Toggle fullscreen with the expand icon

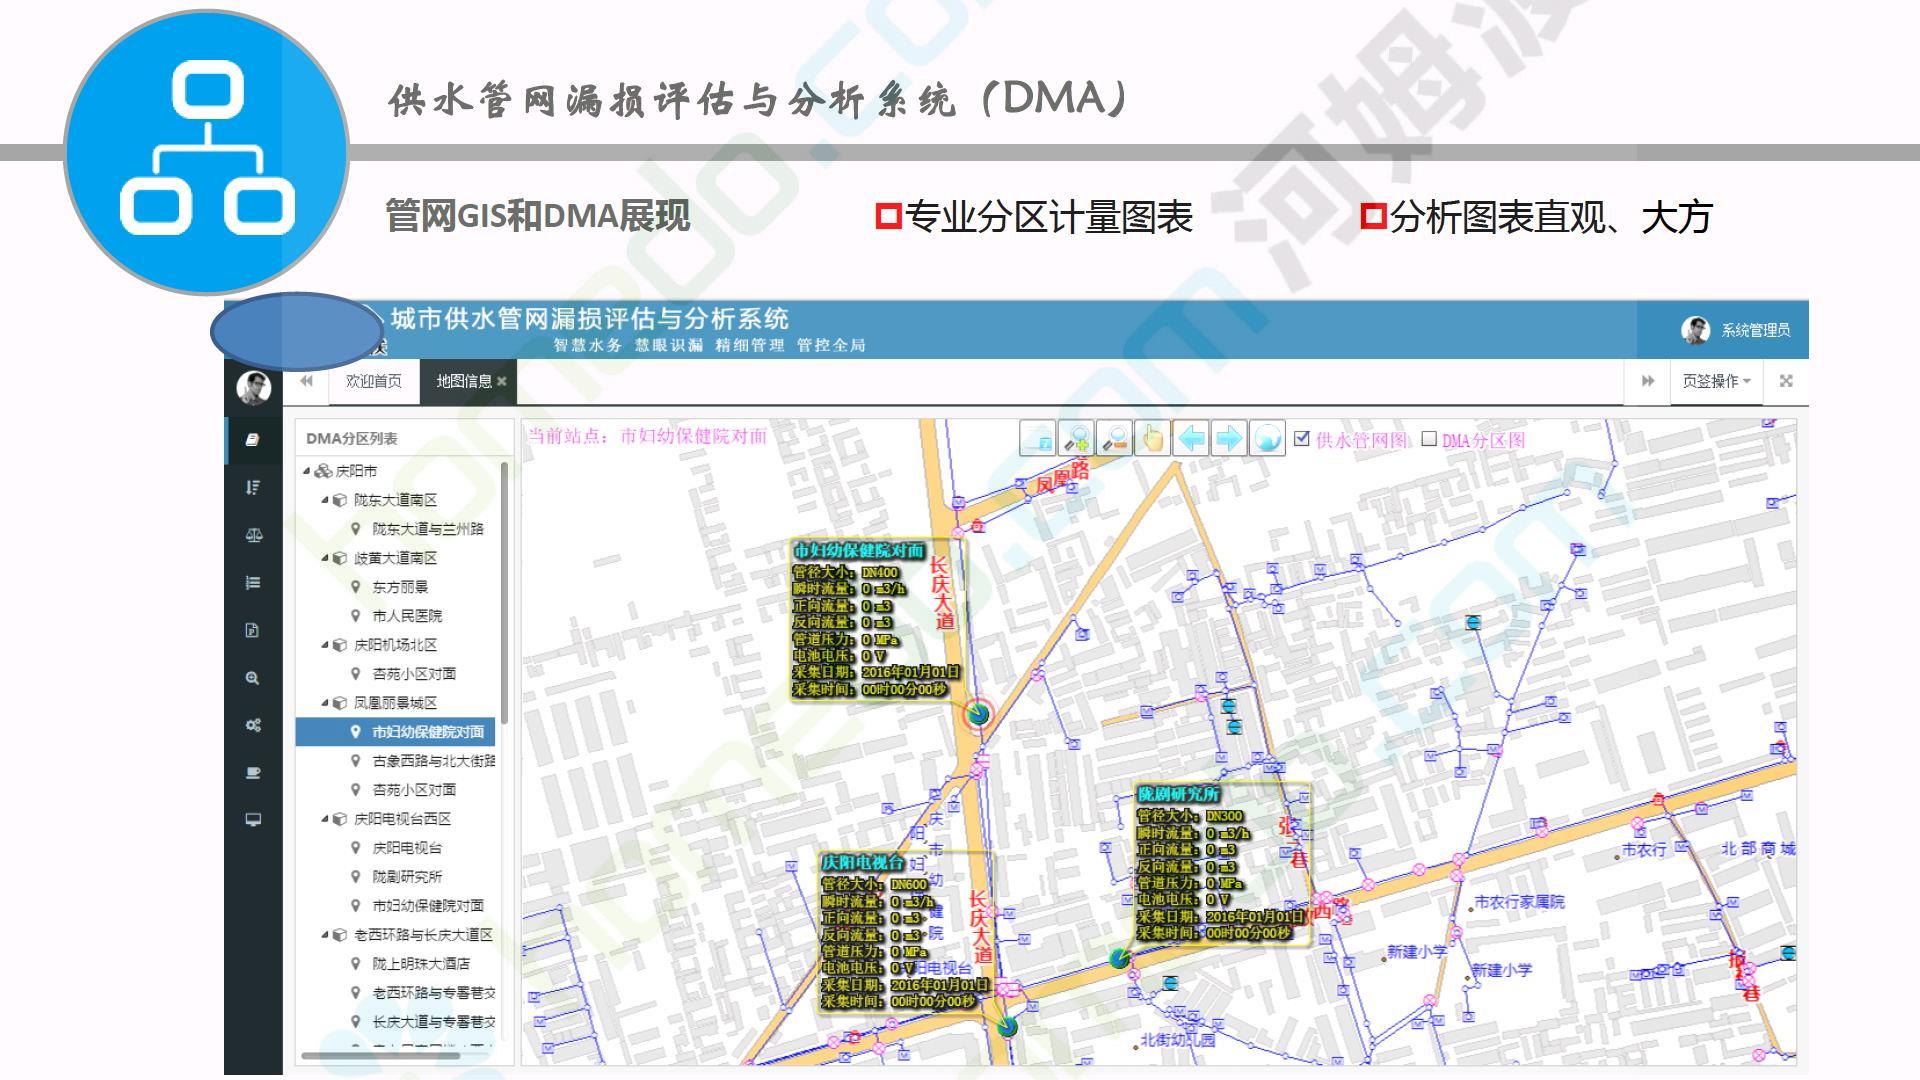pos(1786,381)
